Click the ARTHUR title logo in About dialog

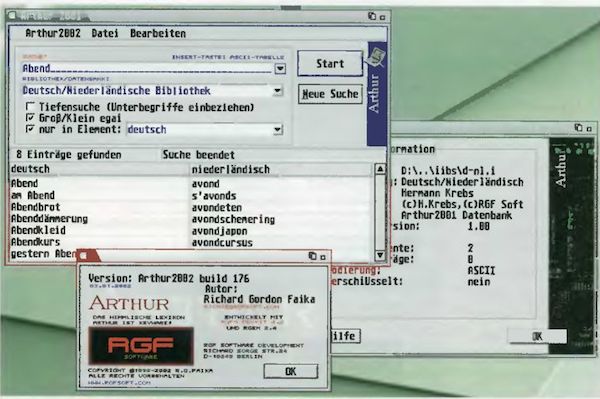tap(129, 304)
